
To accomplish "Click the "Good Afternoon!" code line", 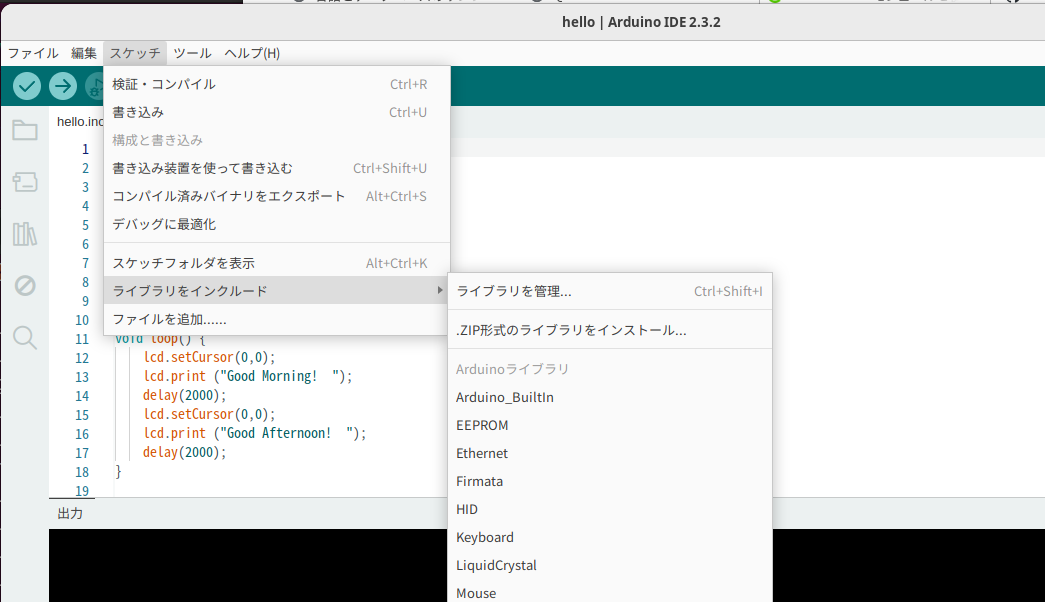I will click(x=255, y=433).
